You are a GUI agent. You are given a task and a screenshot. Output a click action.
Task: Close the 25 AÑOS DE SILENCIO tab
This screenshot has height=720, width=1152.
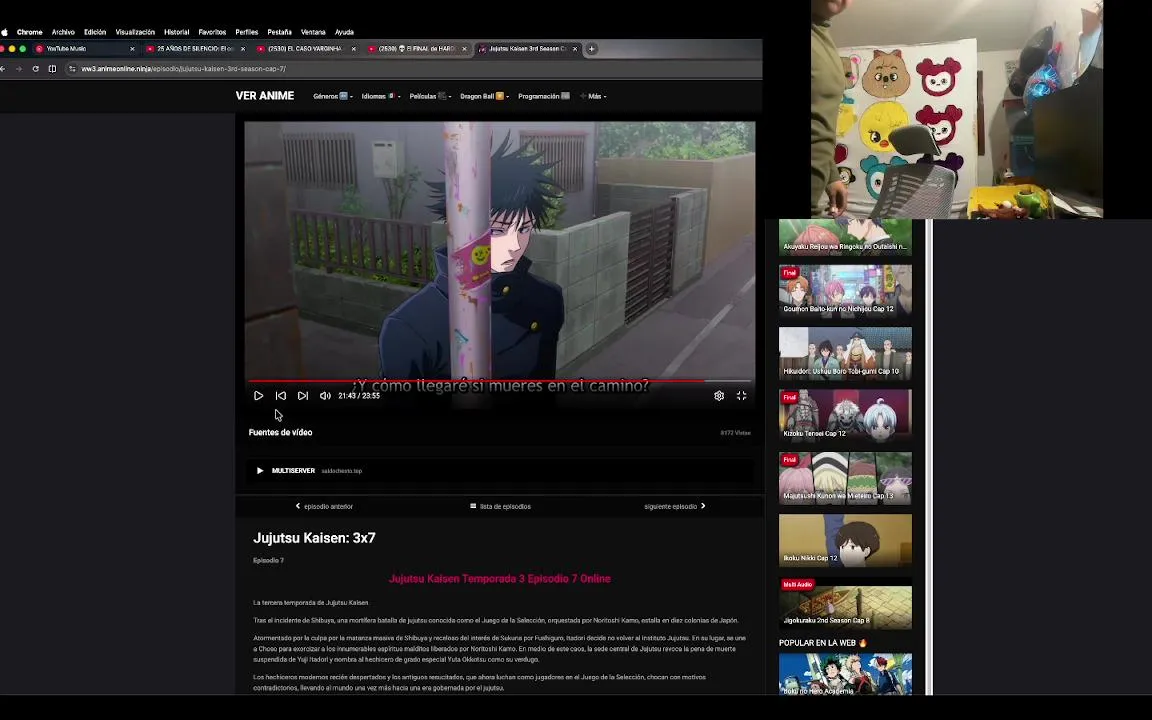(242, 48)
